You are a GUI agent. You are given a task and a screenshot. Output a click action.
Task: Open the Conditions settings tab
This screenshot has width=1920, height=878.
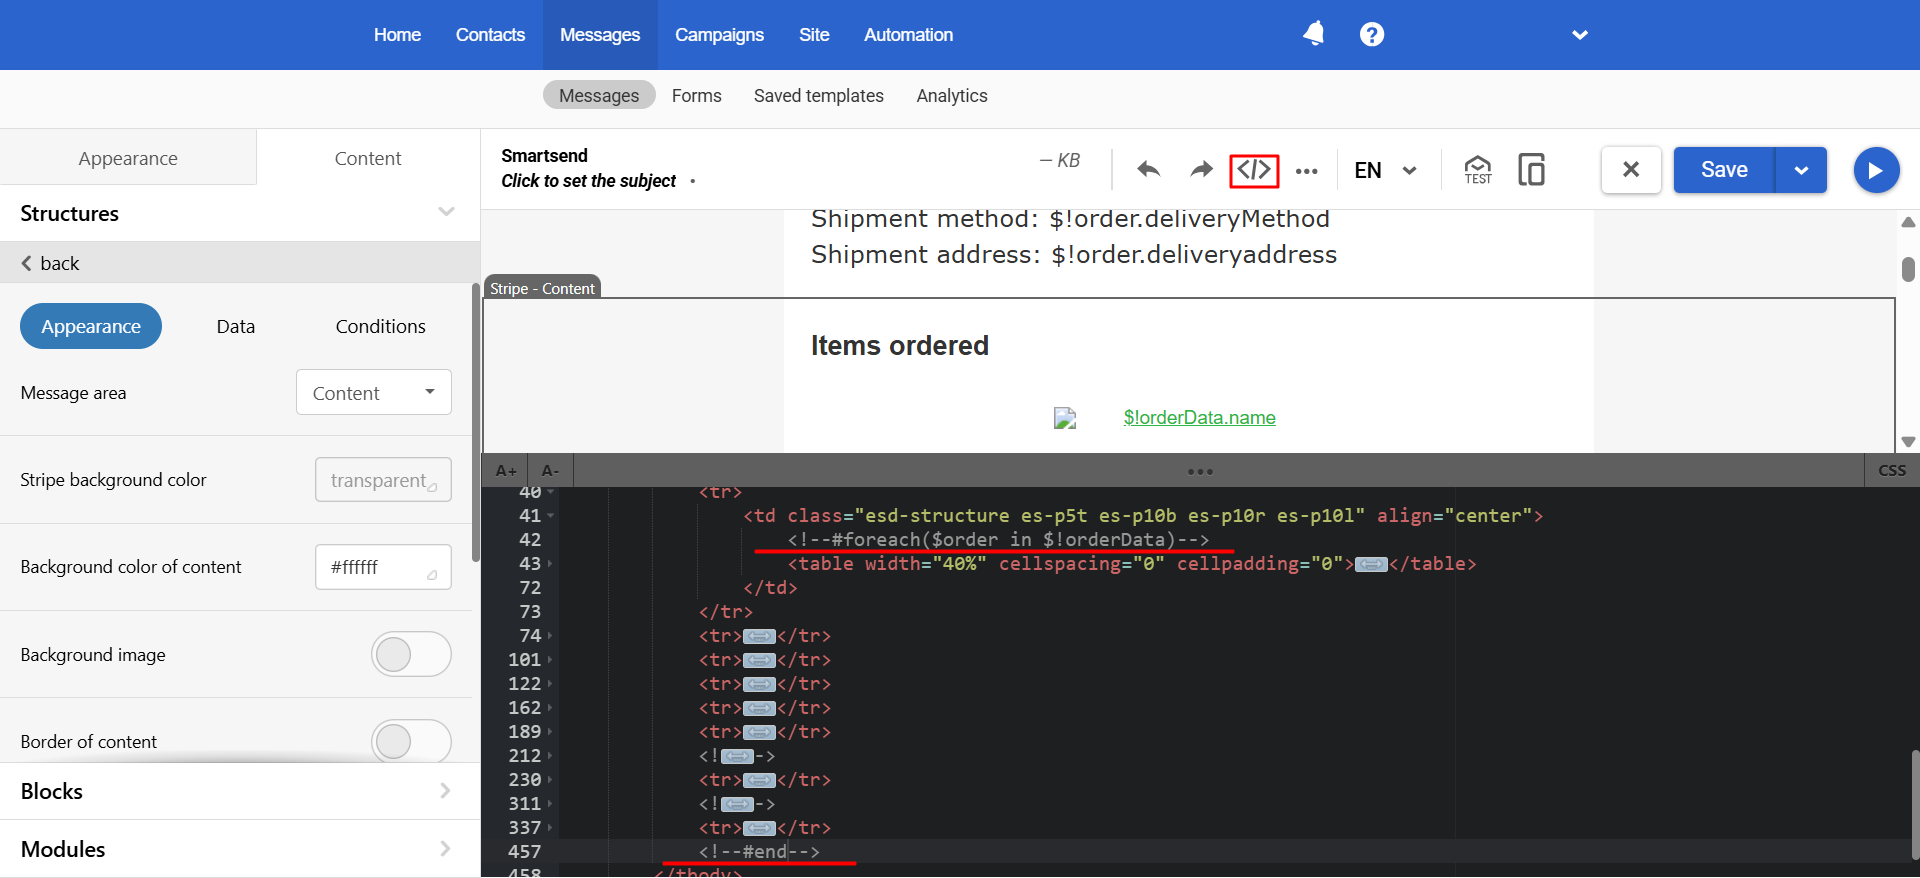pyautogui.click(x=380, y=326)
